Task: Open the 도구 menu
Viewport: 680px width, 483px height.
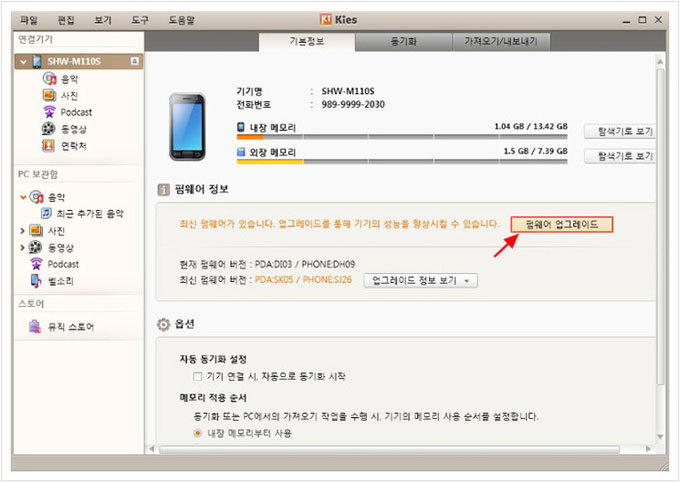Action: 140,20
